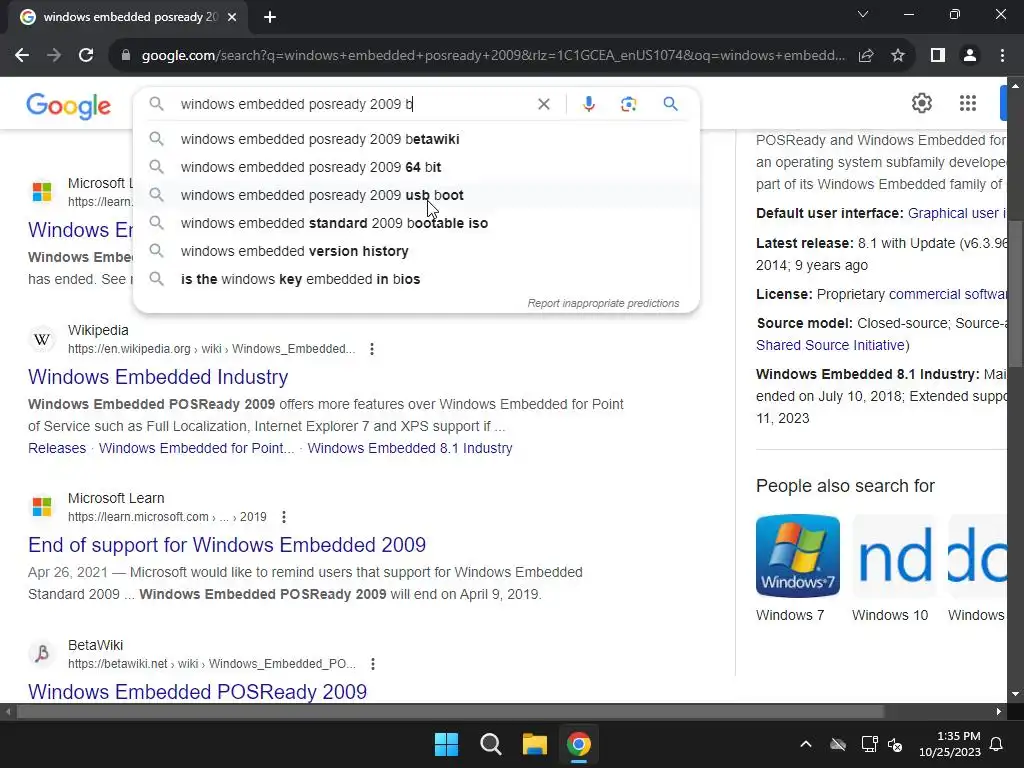Image resolution: width=1024 pixels, height=768 pixels.
Task: Open Google quick settings gear
Action: pos(921,103)
